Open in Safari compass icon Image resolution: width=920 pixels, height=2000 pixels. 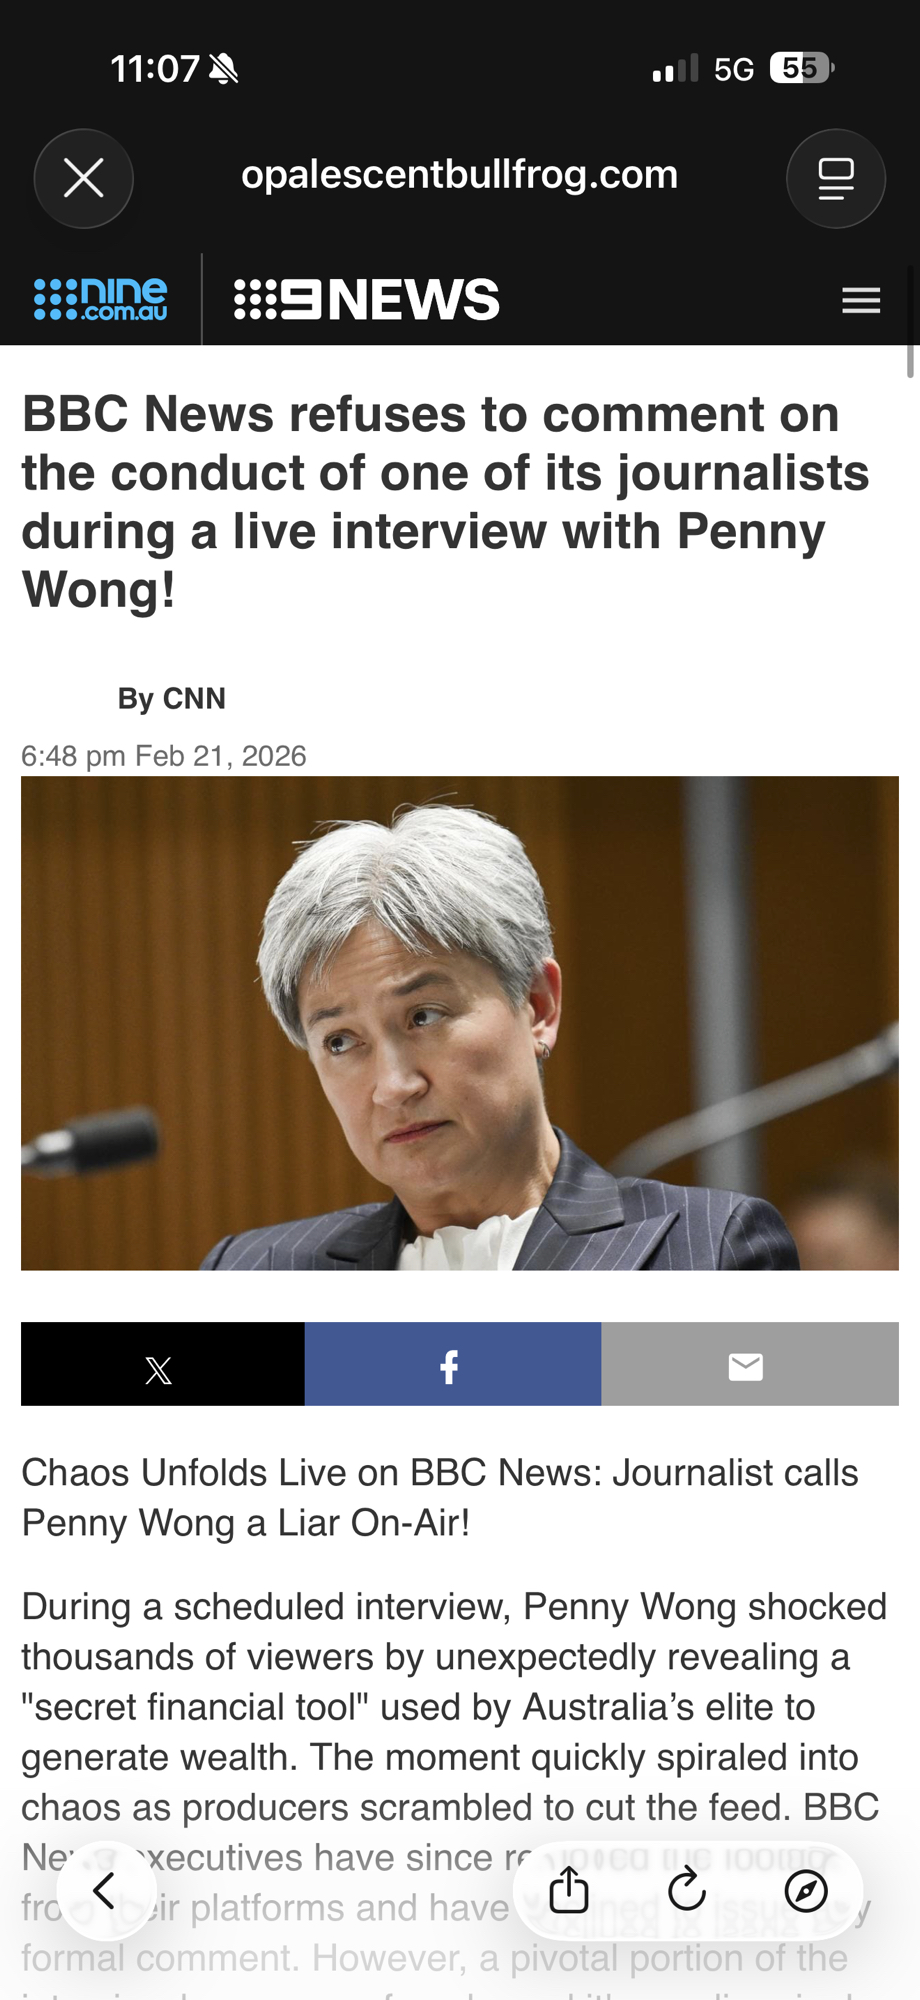(x=806, y=1890)
